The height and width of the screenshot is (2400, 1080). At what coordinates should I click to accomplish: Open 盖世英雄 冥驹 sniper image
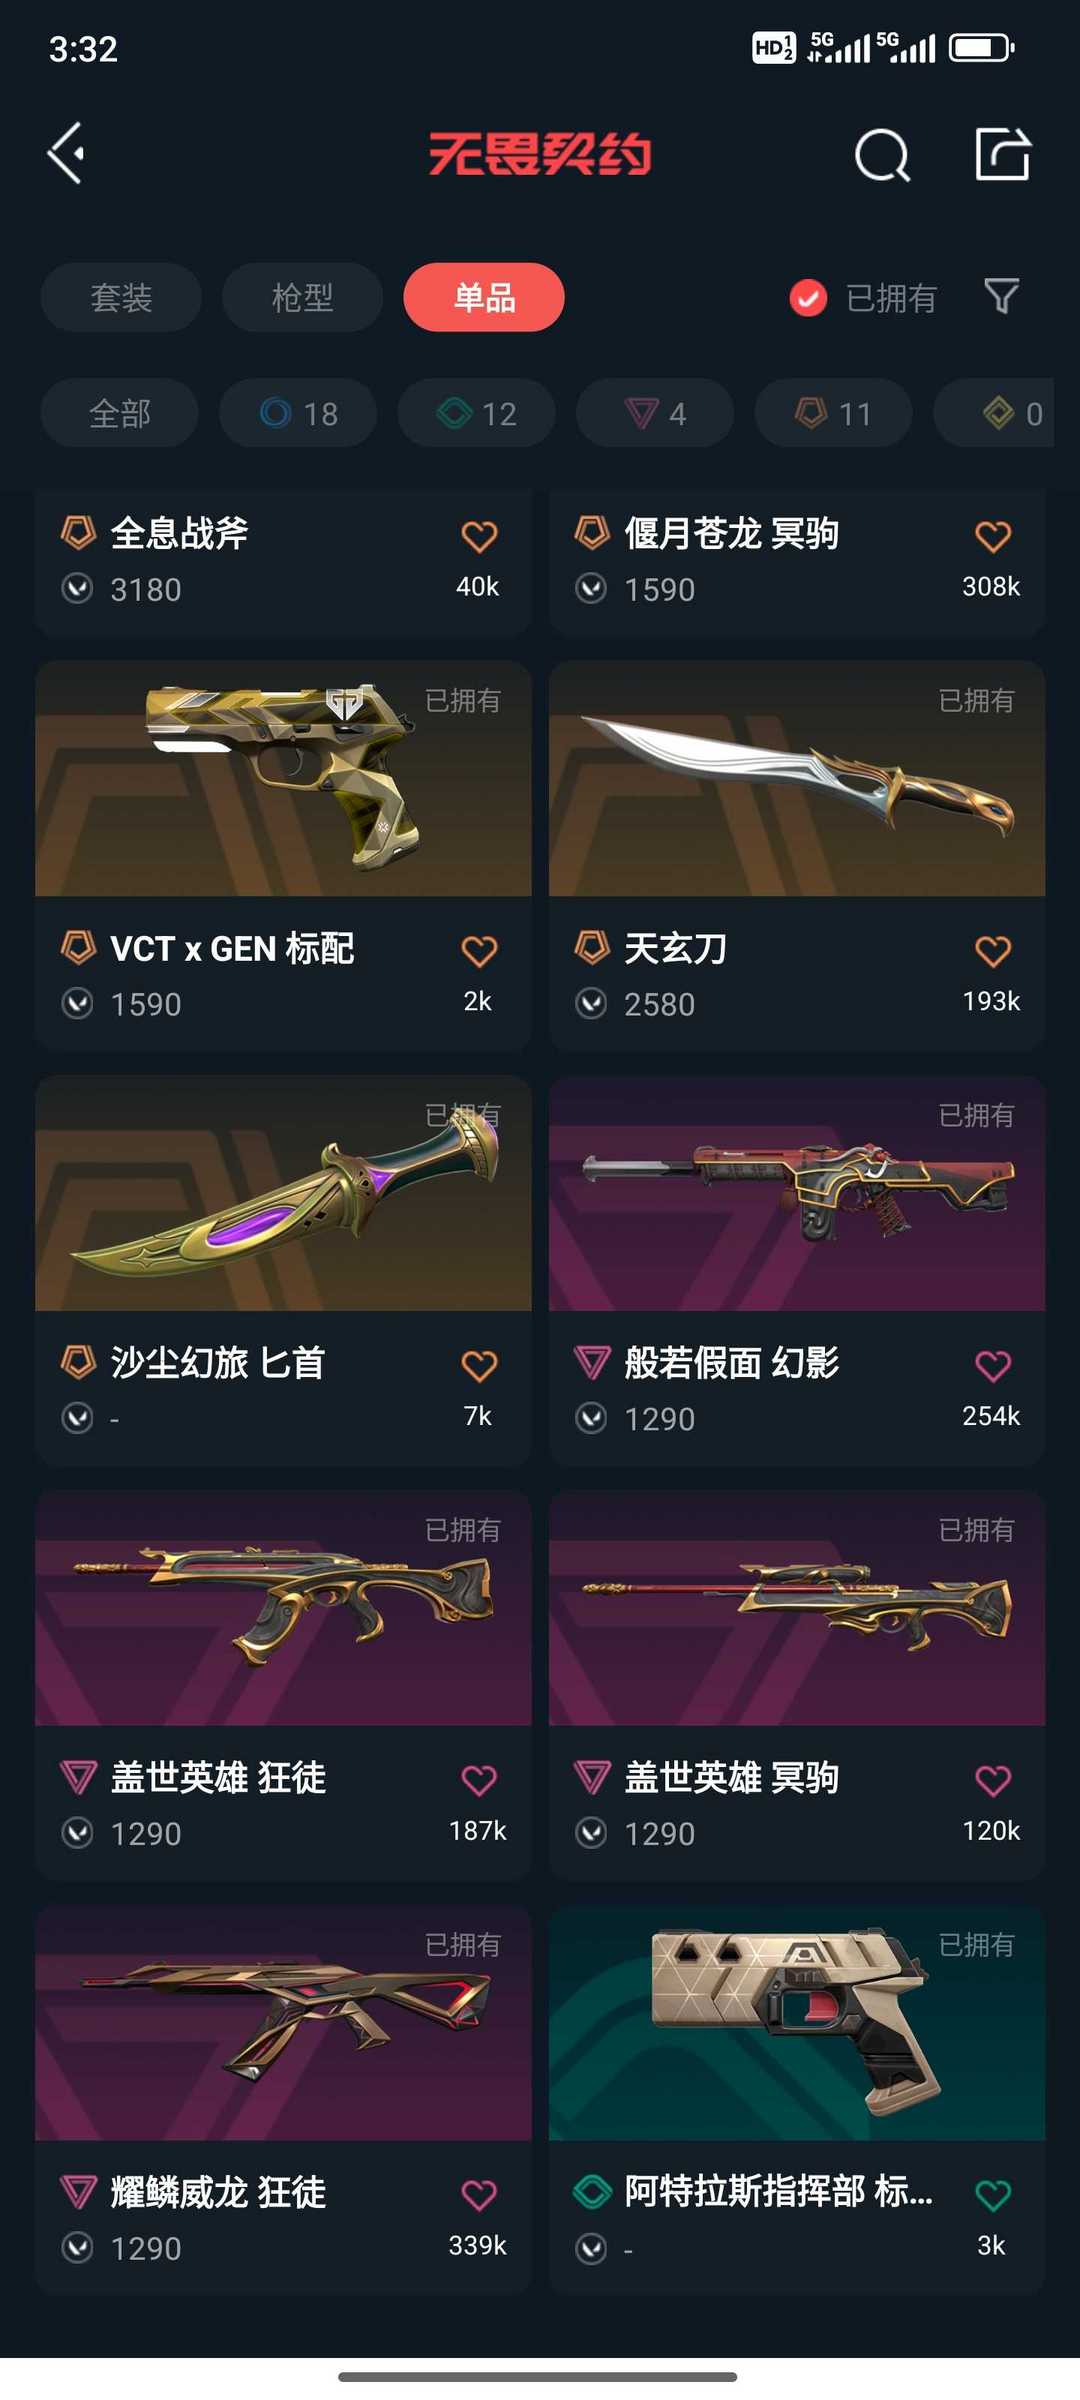pyautogui.click(x=797, y=1608)
